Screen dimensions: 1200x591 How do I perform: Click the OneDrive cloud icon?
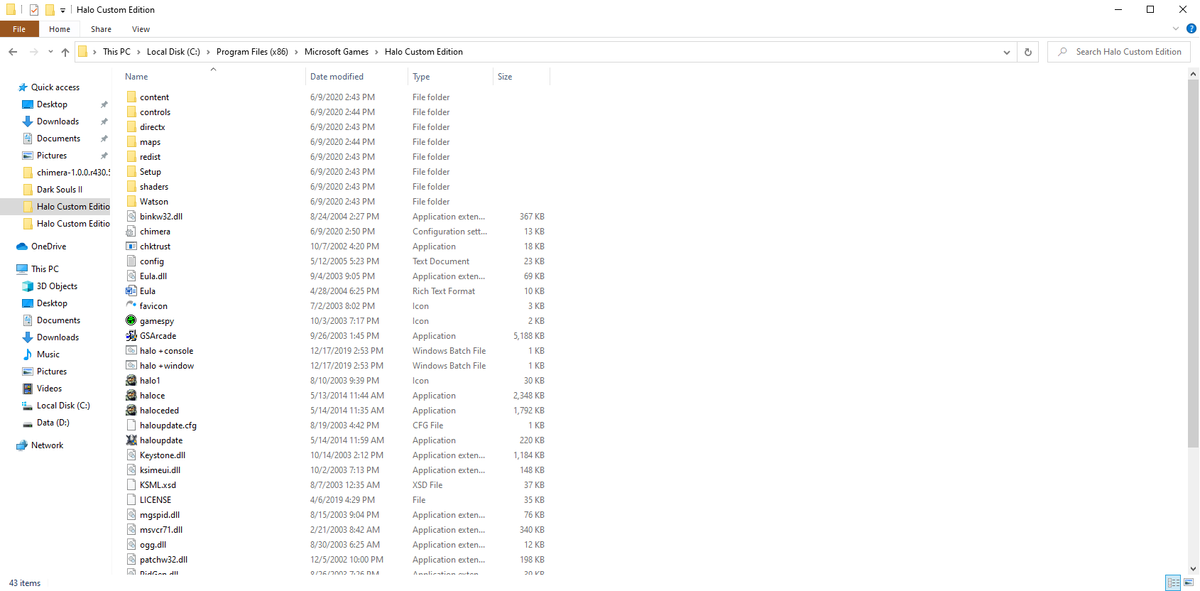[23, 246]
